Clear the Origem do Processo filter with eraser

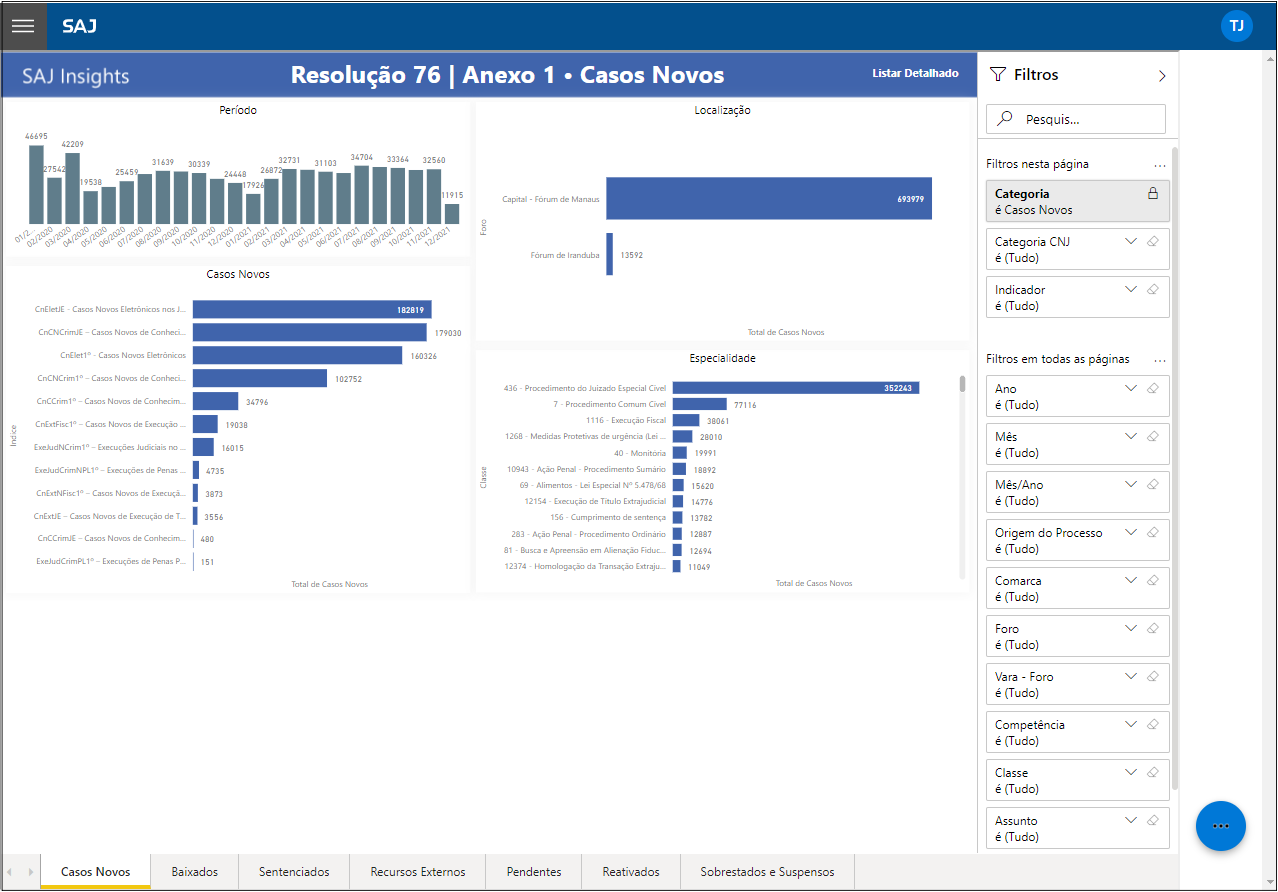click(1153, 532)
